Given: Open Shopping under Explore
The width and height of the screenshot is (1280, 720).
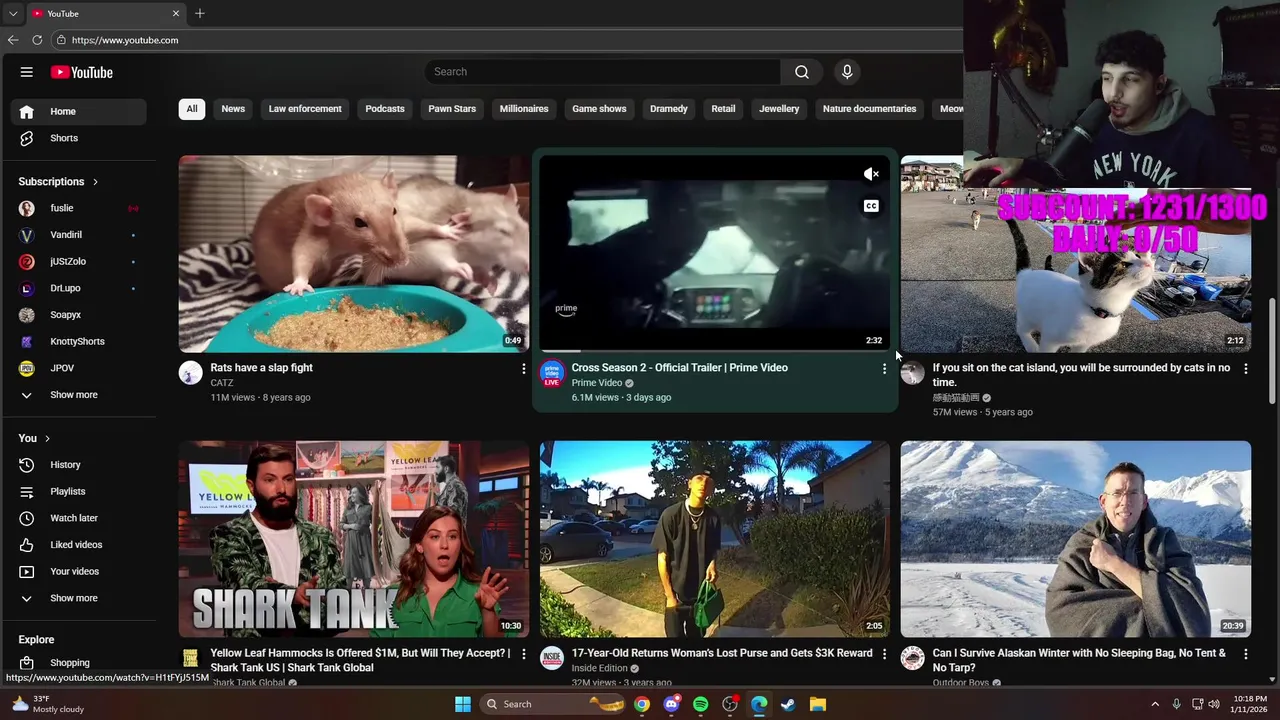Looking at the screenshot, I should (x=78, y=663).
